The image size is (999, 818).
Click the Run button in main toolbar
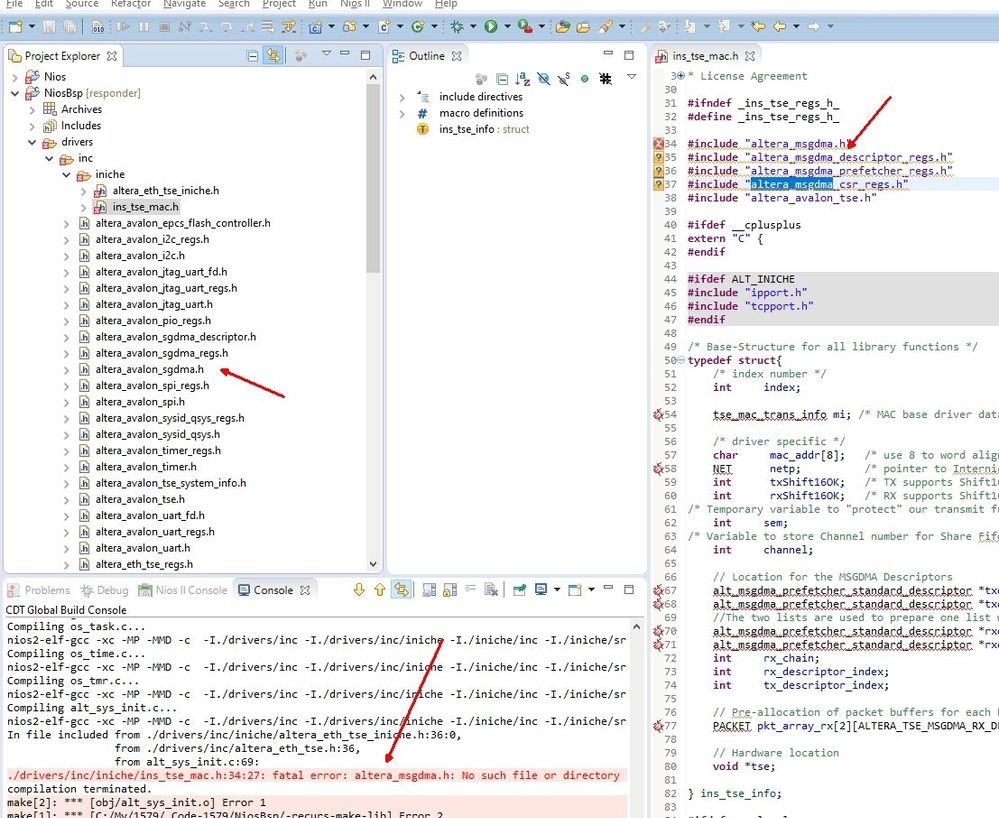[491, 27]
